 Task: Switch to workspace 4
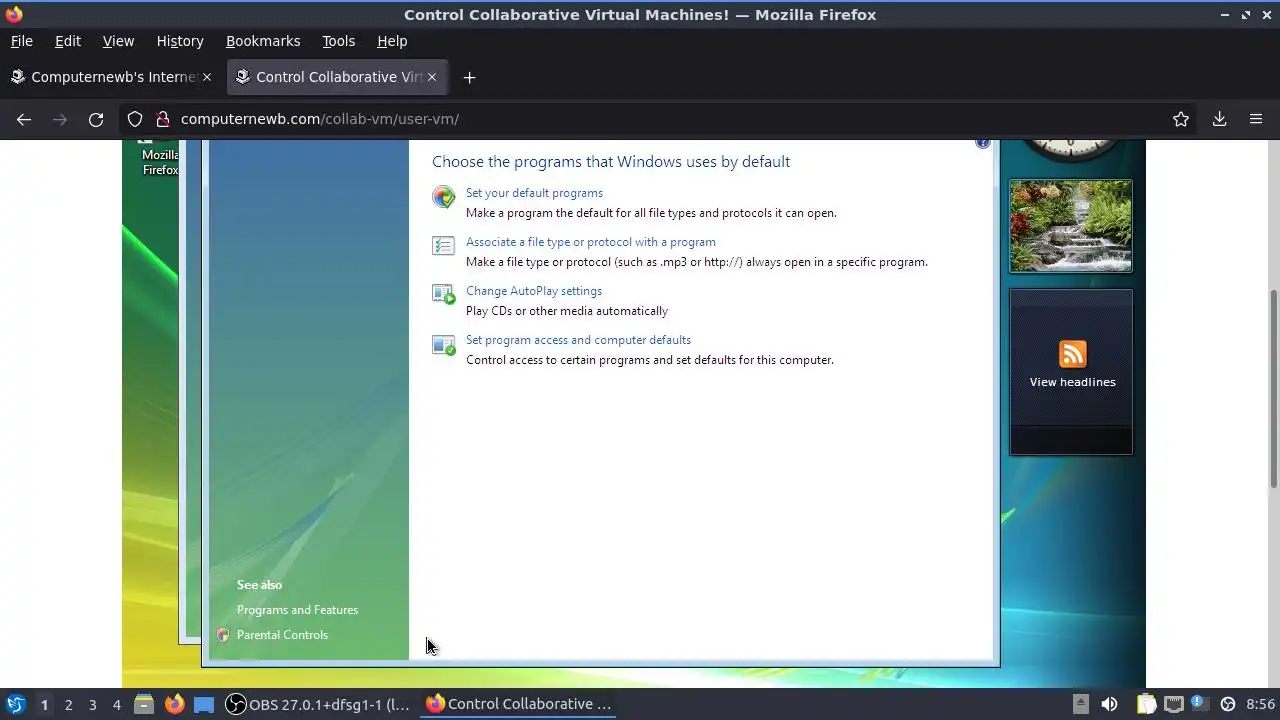116,704
